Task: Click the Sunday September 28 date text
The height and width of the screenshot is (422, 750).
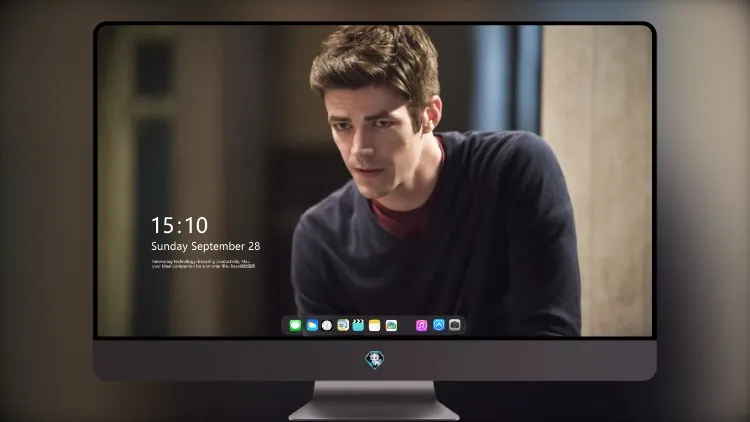Action: pyautogui.click(x=206, y=246)
